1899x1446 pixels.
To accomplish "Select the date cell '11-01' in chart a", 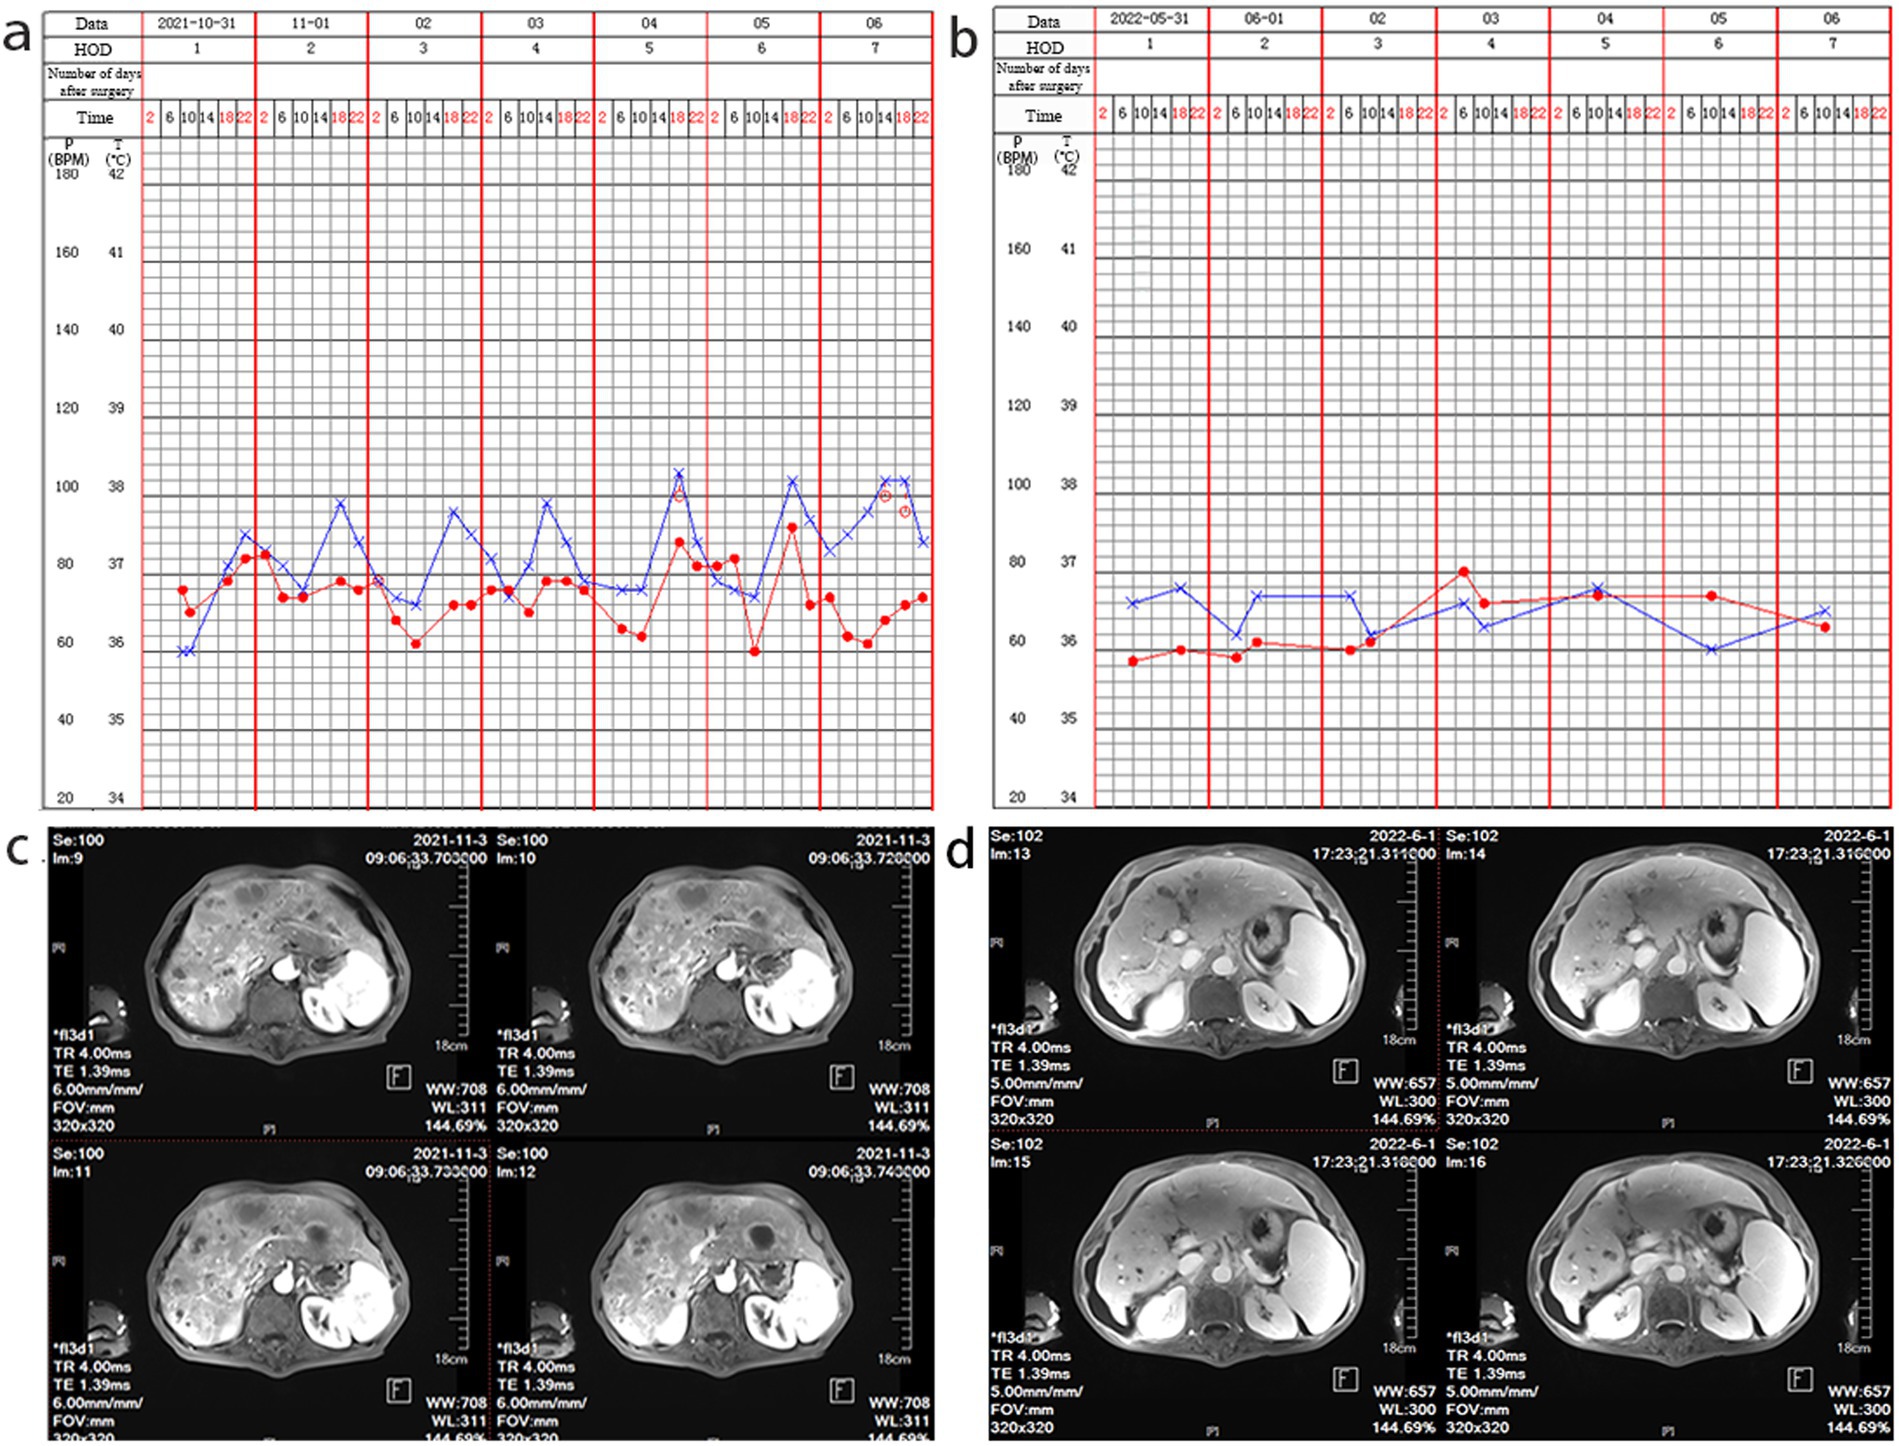I will (x=311, y=23).
